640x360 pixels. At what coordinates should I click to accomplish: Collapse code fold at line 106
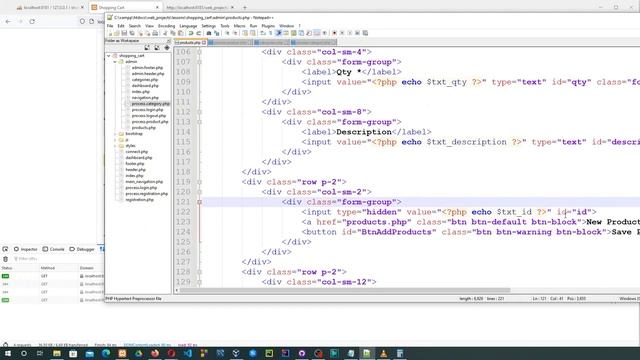199,52
